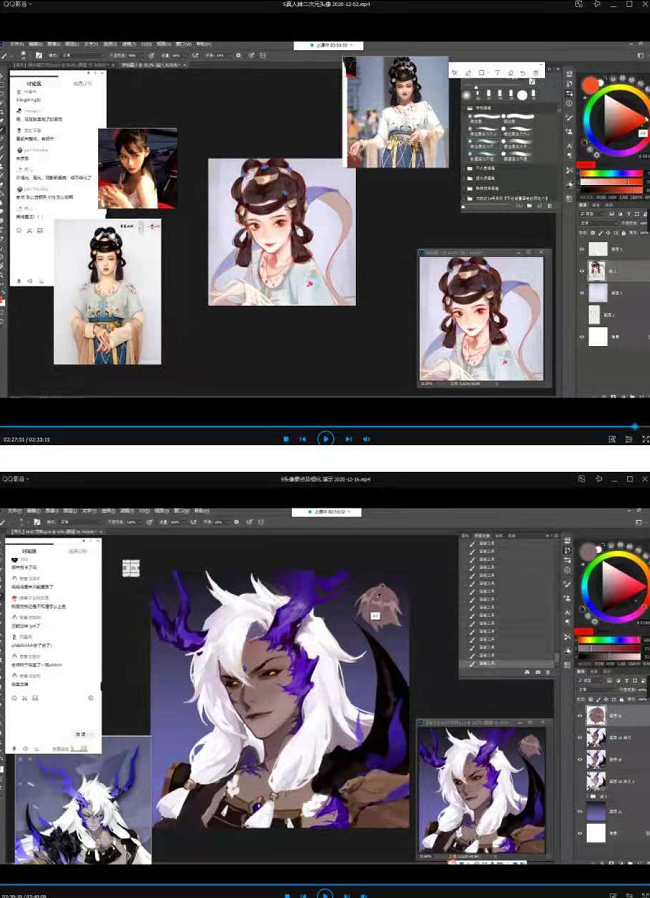Open QQ影音 menu on the demon video player

click(15, 478)
